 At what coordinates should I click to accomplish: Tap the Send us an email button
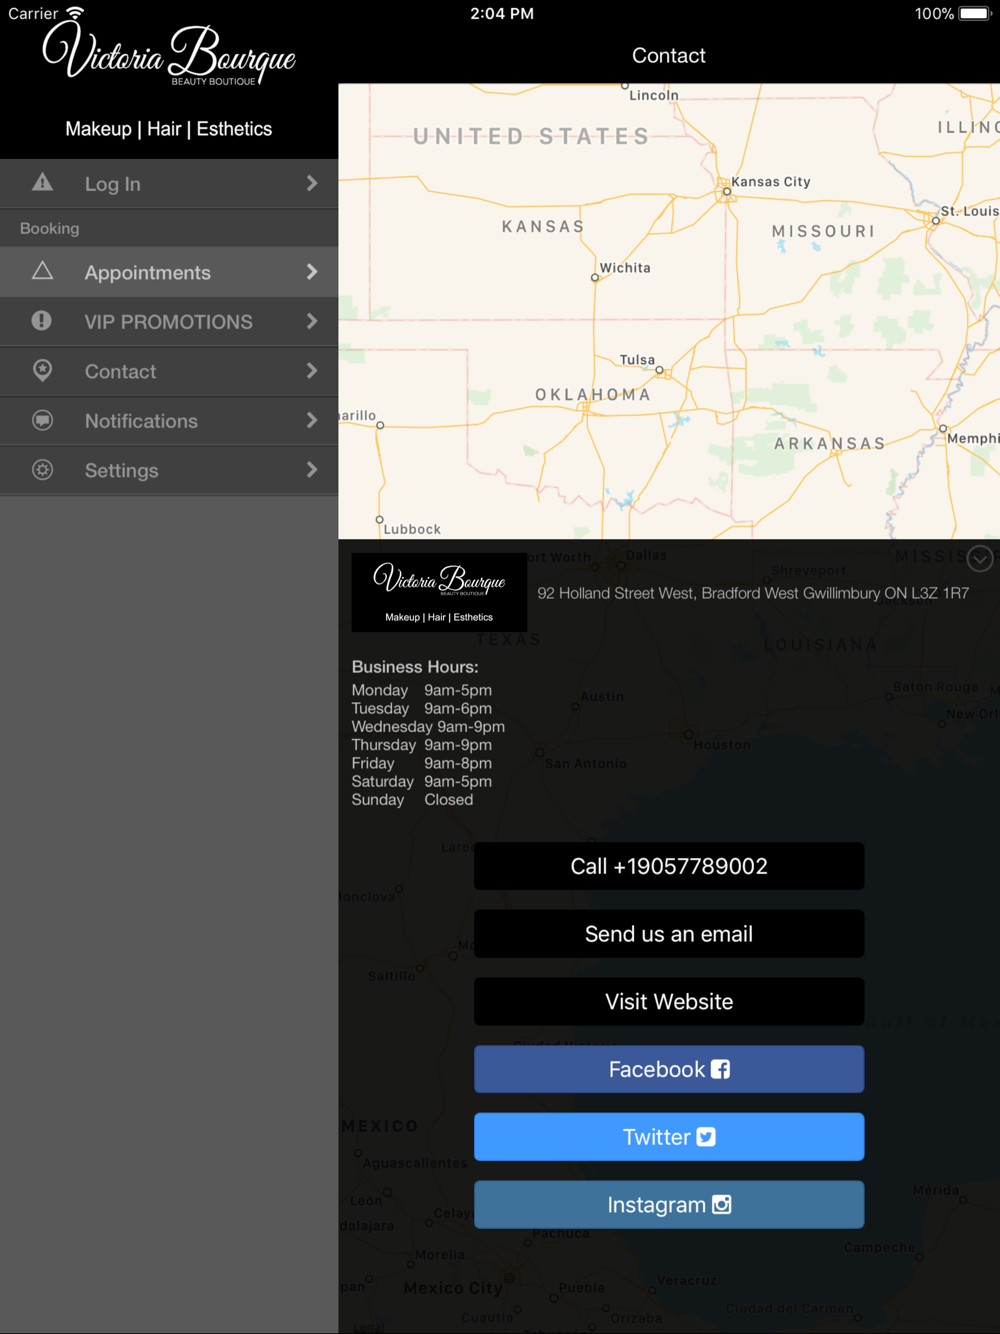(x=669, y=934)
